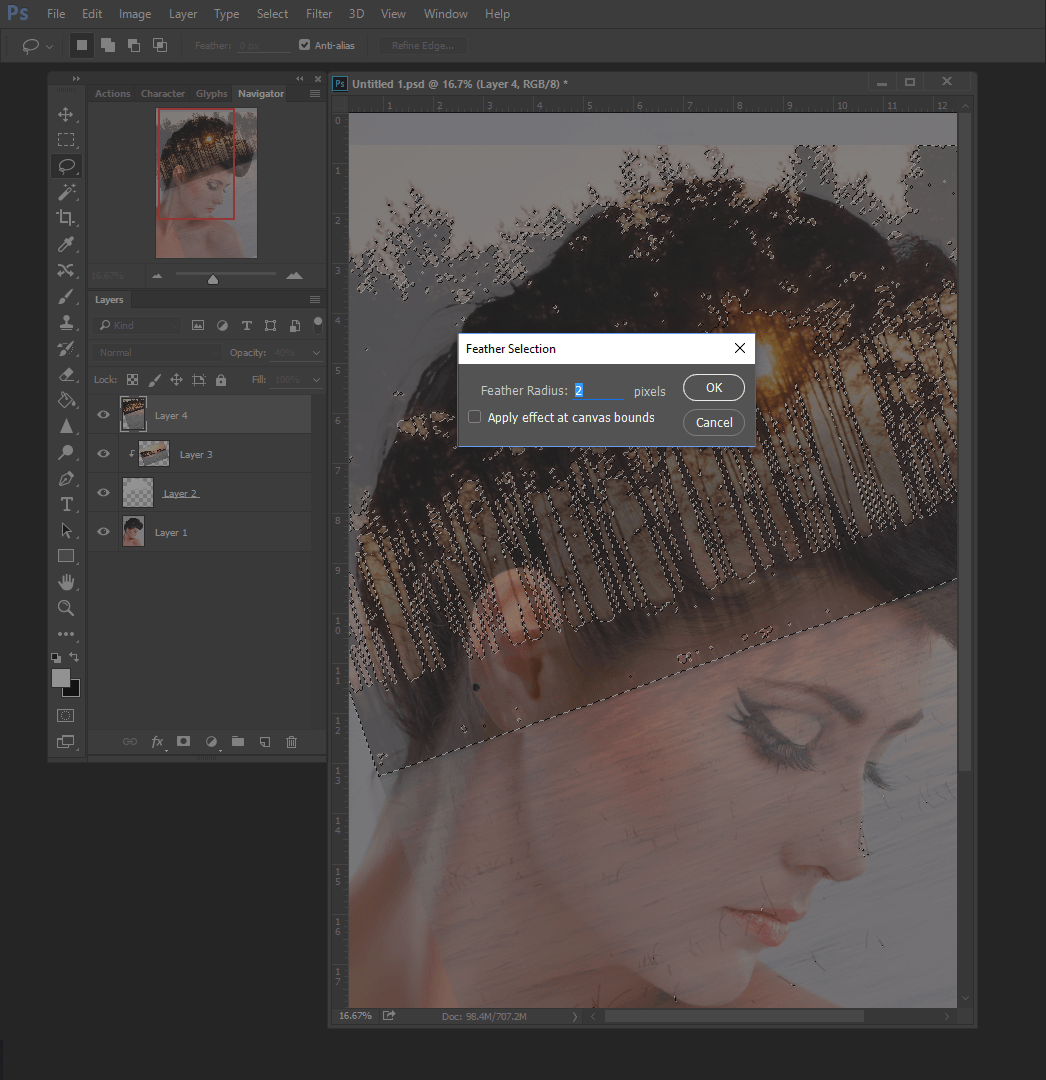Image resolution: width=1046 pixels, height=1080 pixels.
Task: Enable Apply effect at canvas bounds
Action: coord(475,417)
